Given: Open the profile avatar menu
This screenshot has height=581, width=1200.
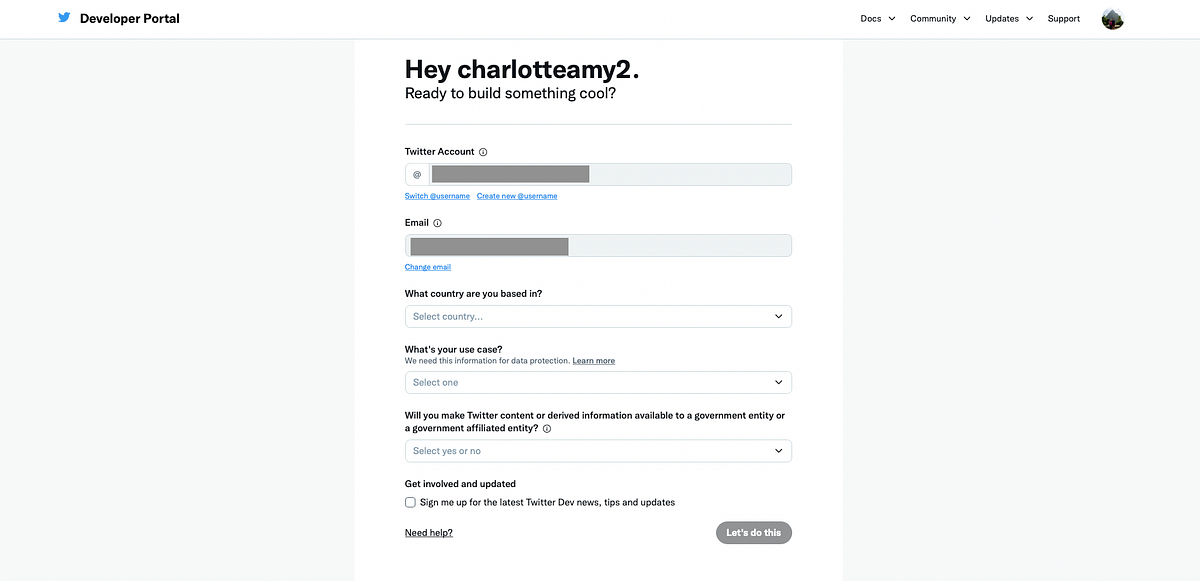Looking at the screenshot, I should (x=1112, y=18).
